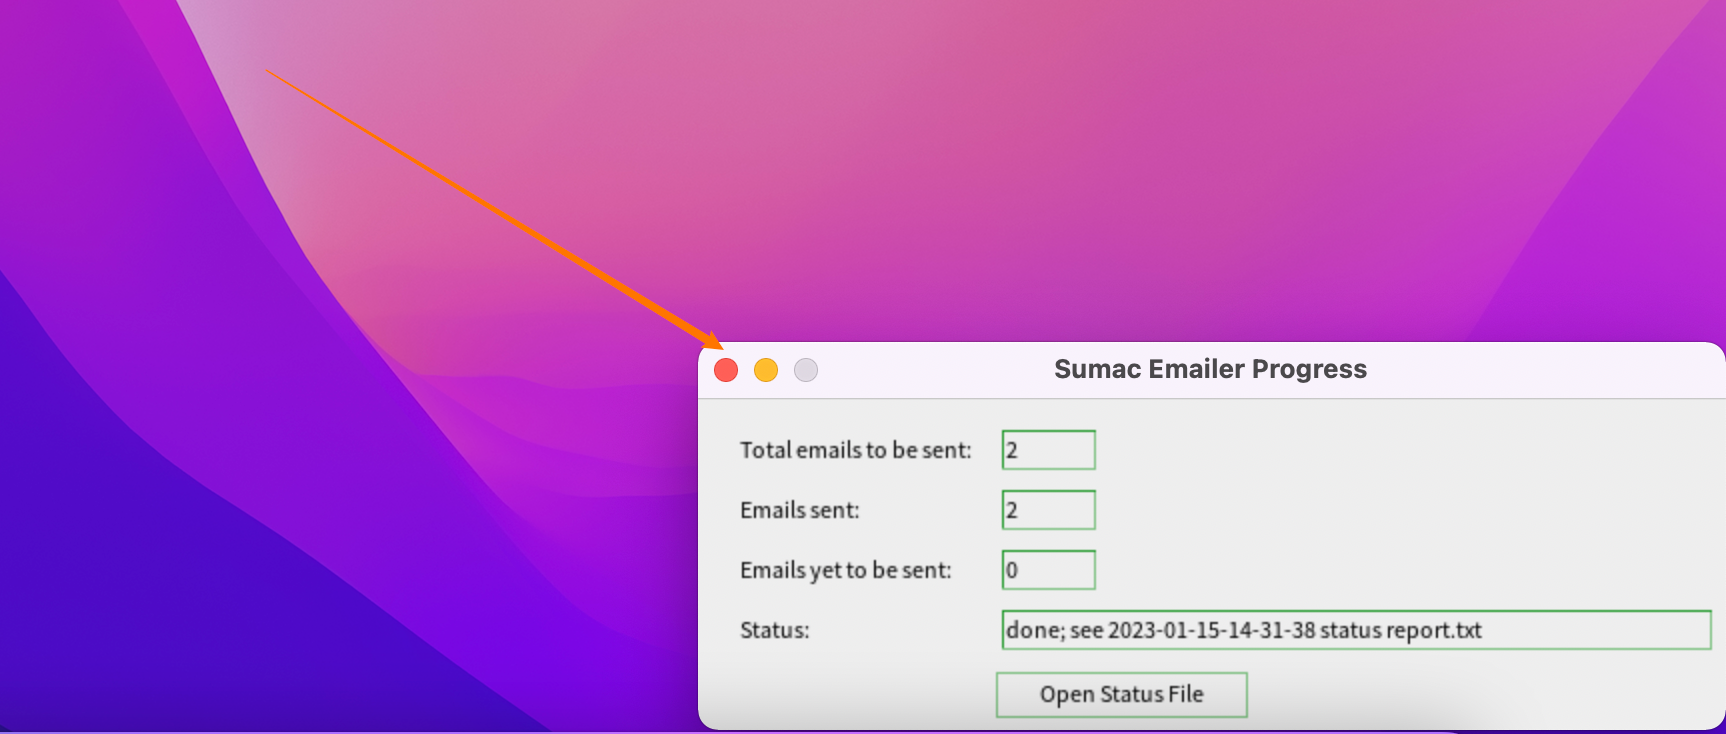
Task: Click the disabled zoom button in title bar
Action: [x=806, y=371]
